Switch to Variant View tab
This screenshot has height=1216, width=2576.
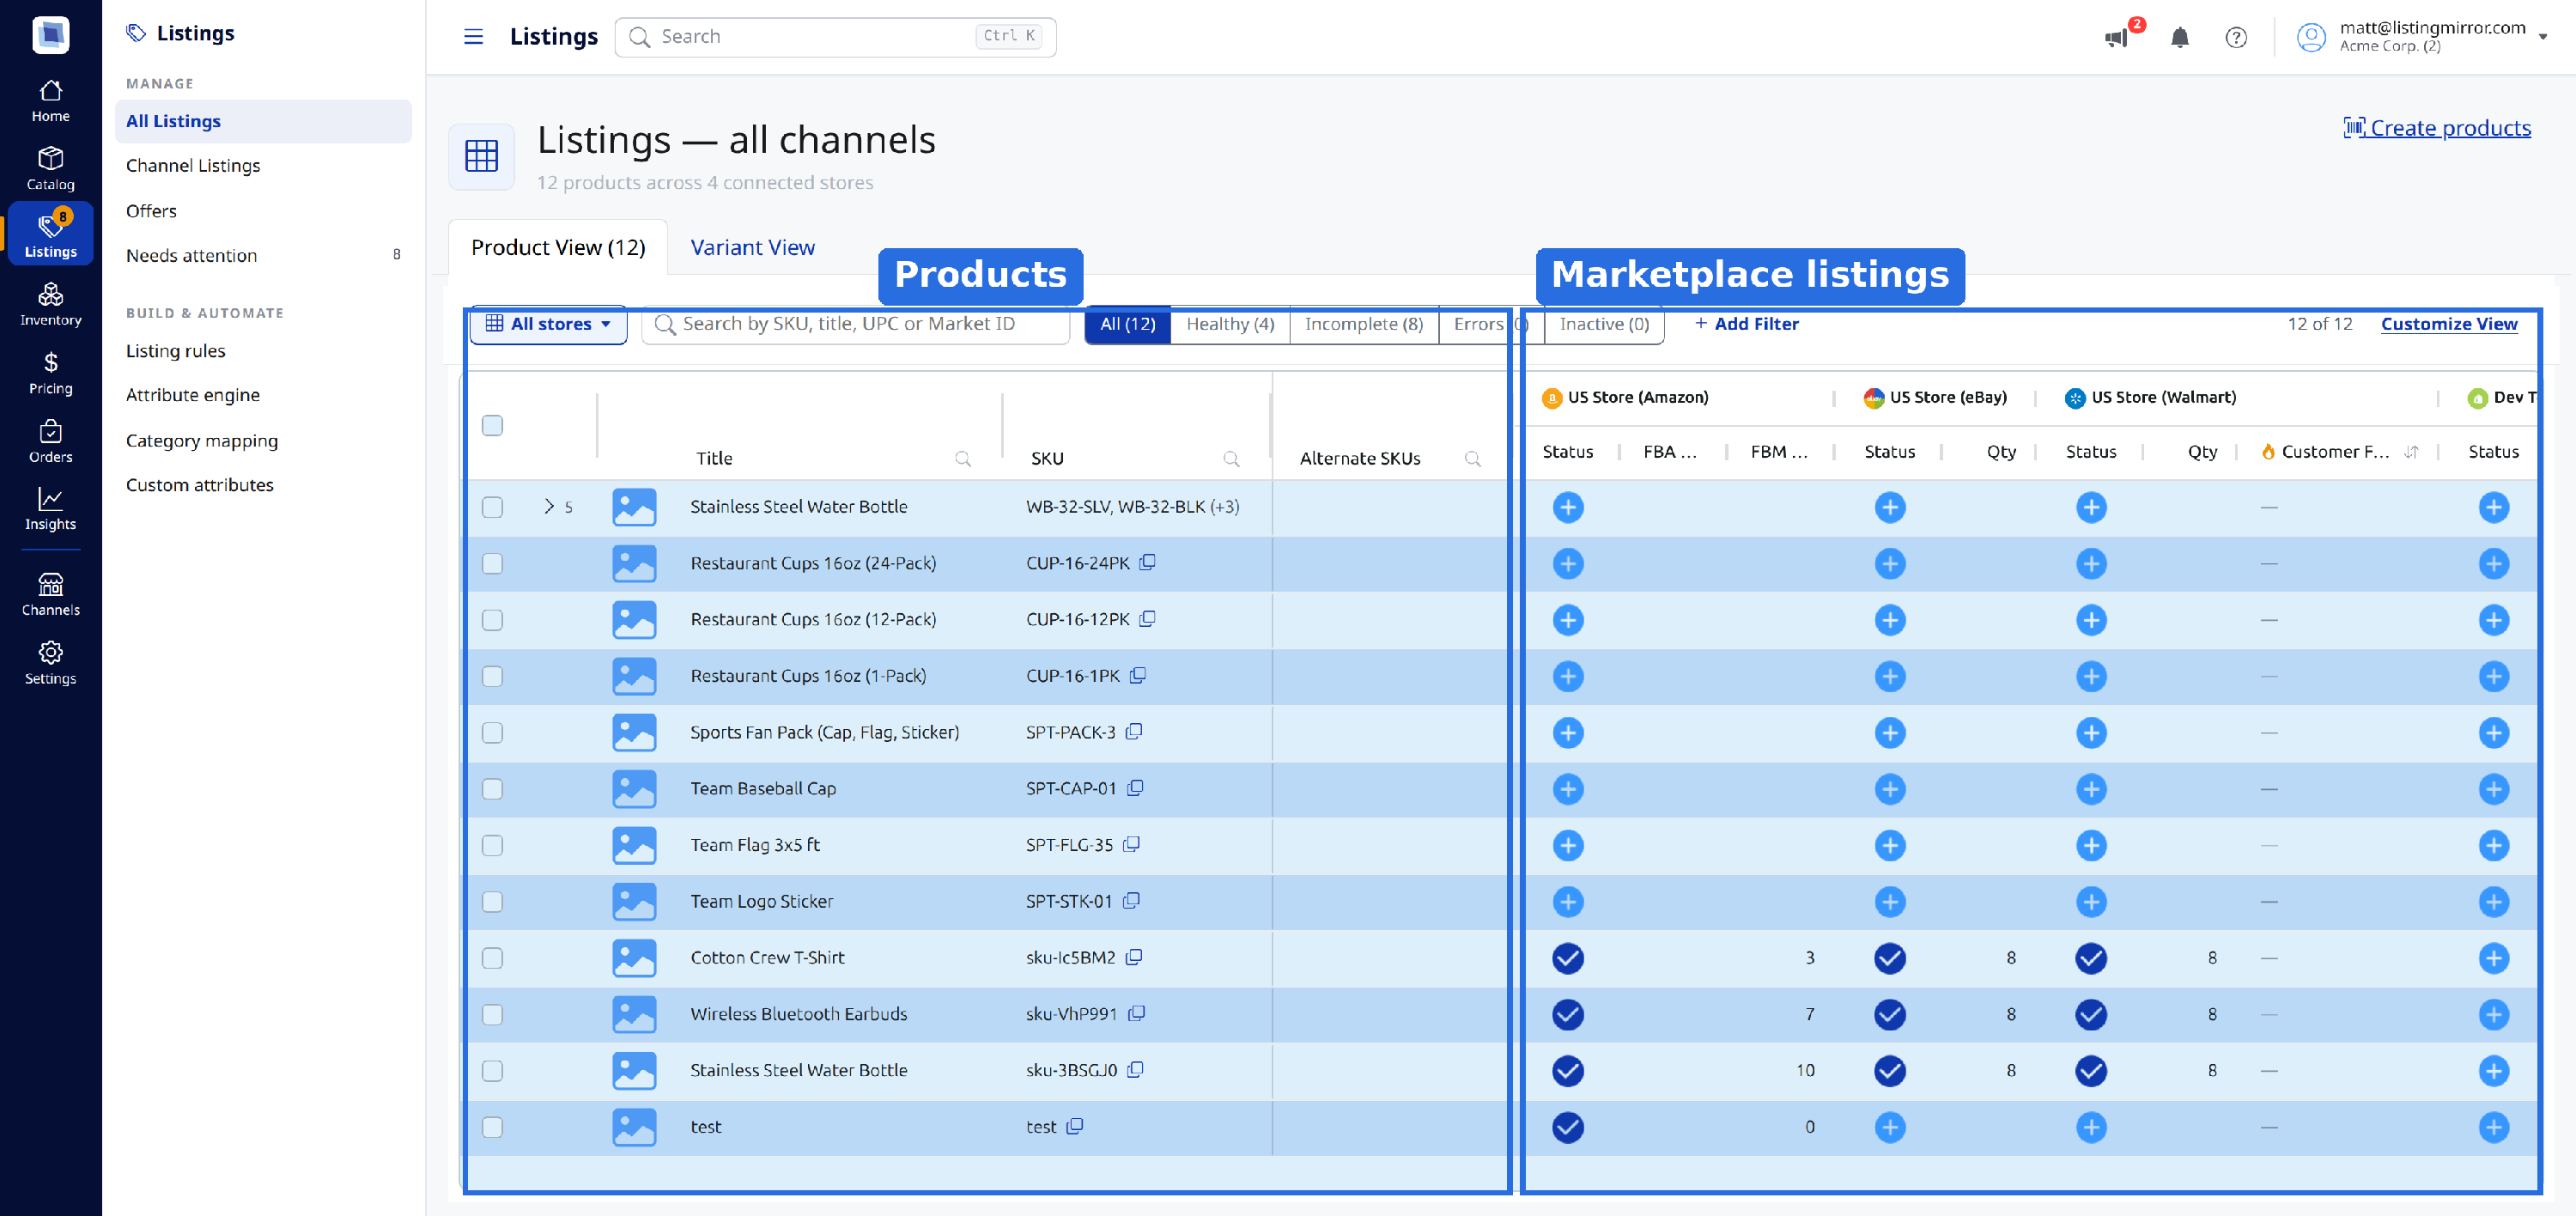pos(752,247)
